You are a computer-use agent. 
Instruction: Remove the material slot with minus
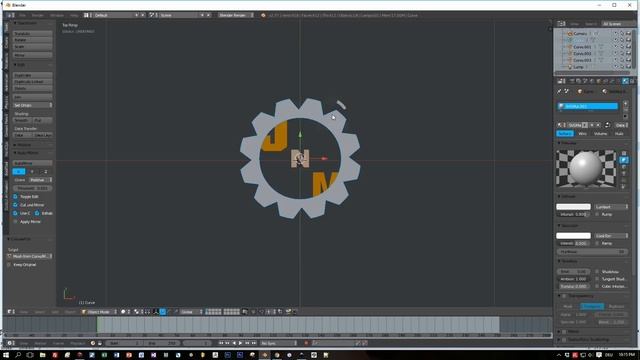point(626,110)
